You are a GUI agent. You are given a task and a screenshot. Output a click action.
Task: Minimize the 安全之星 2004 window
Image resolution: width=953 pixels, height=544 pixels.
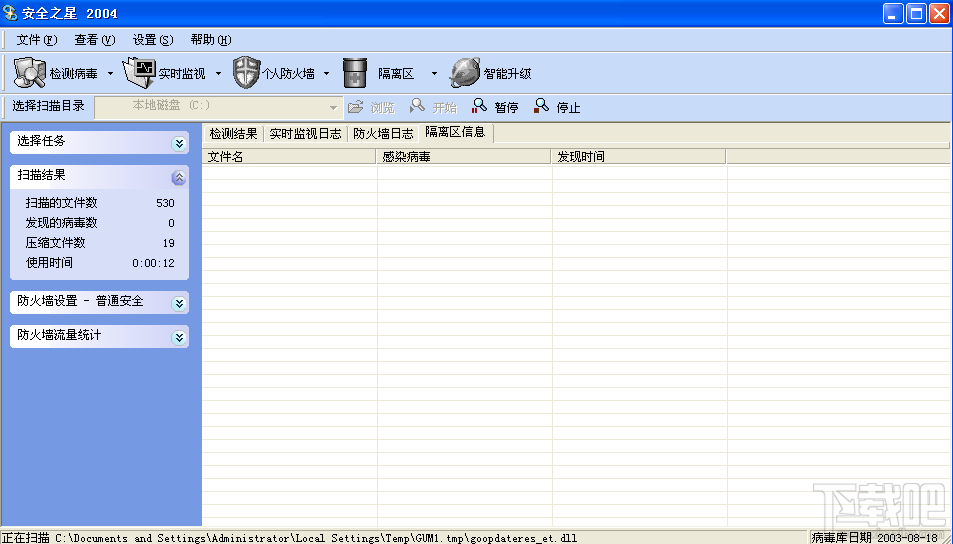click(x=893, y=13)
